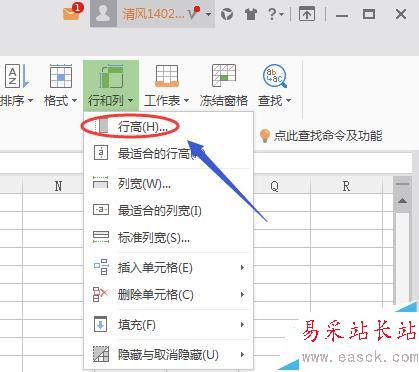This screenshot has height=372, width=419.
Task: Click the vertical scrollbar up arrow
Action: pos(402,201)
